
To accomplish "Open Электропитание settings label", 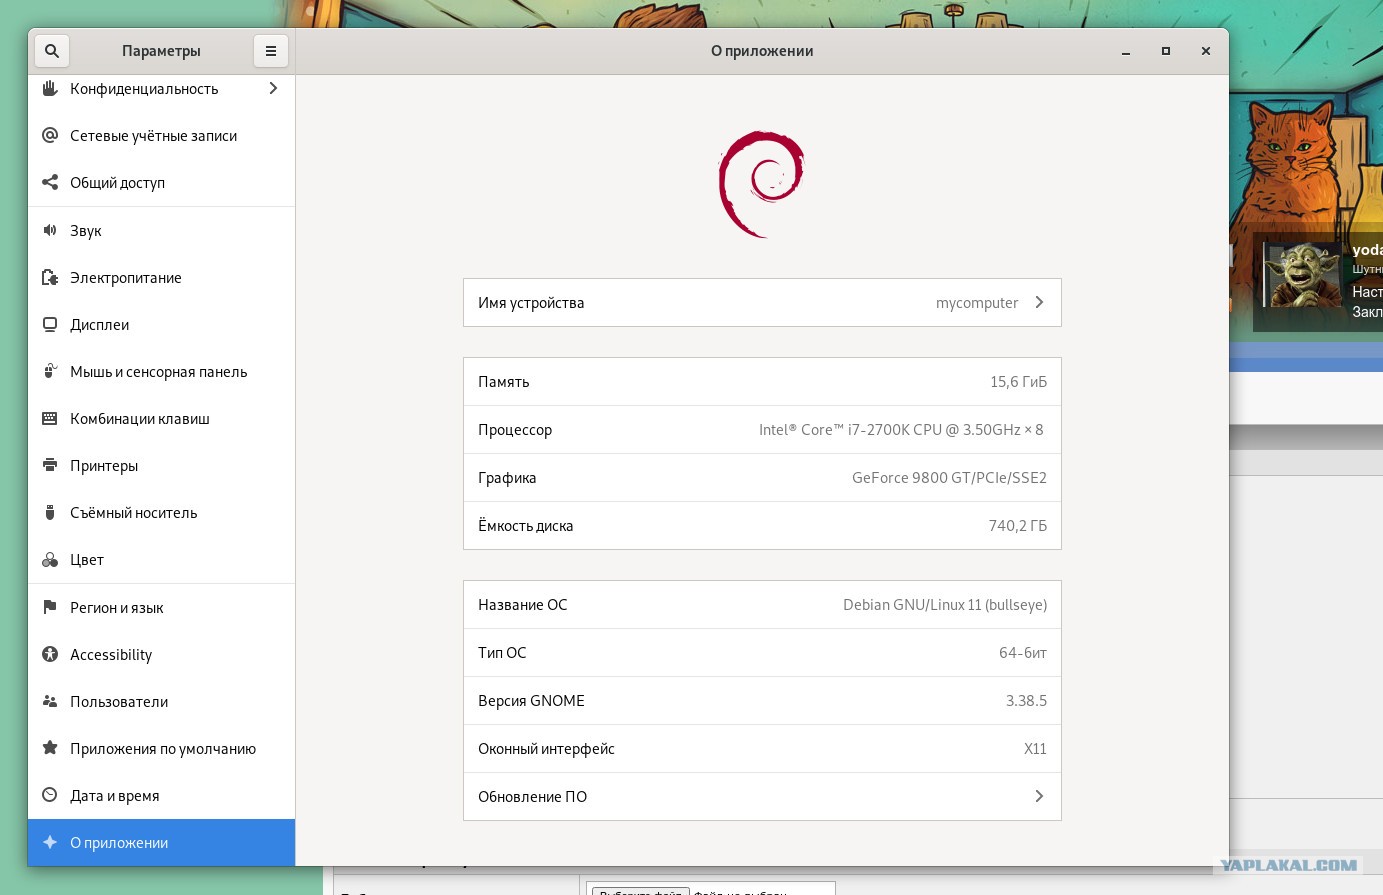I will click(126, 278).
